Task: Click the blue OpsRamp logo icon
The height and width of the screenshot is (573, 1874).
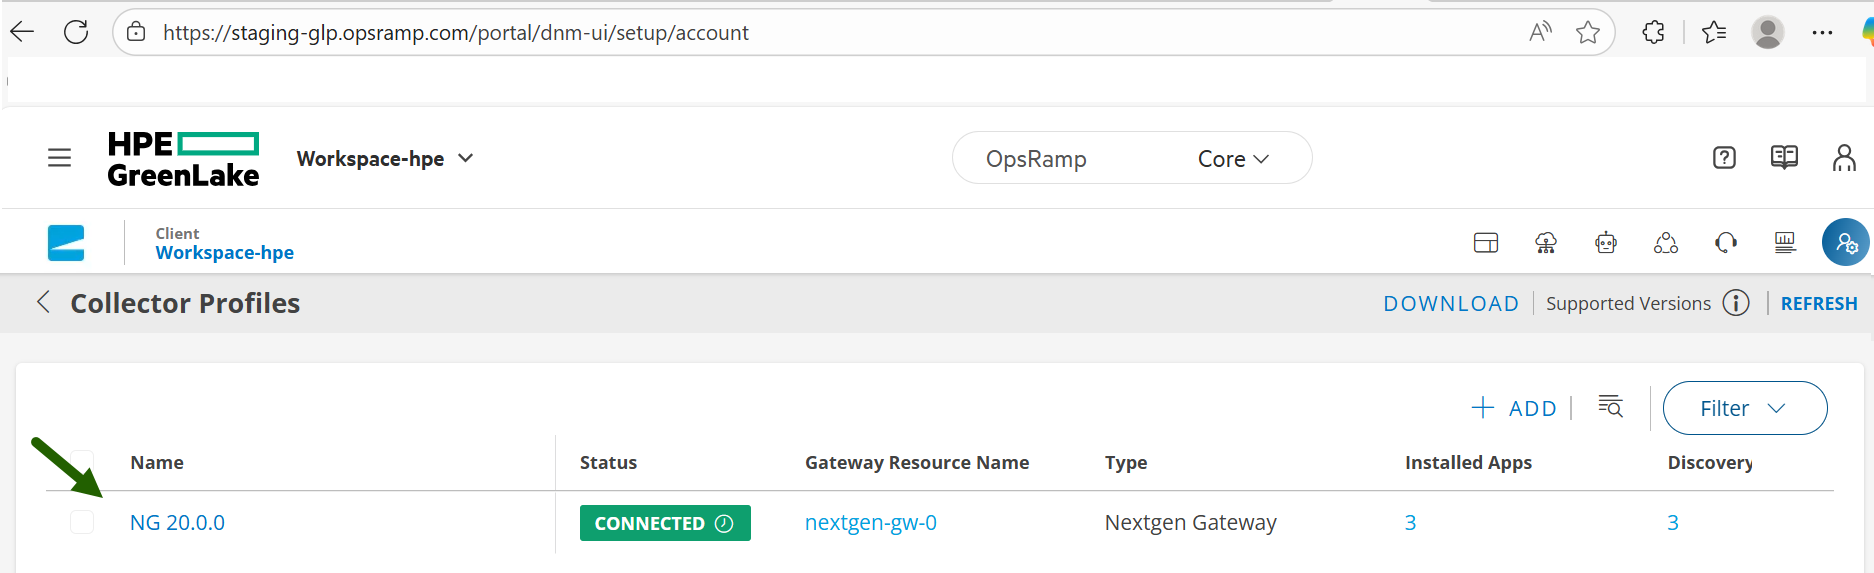Action: [66, 243]
